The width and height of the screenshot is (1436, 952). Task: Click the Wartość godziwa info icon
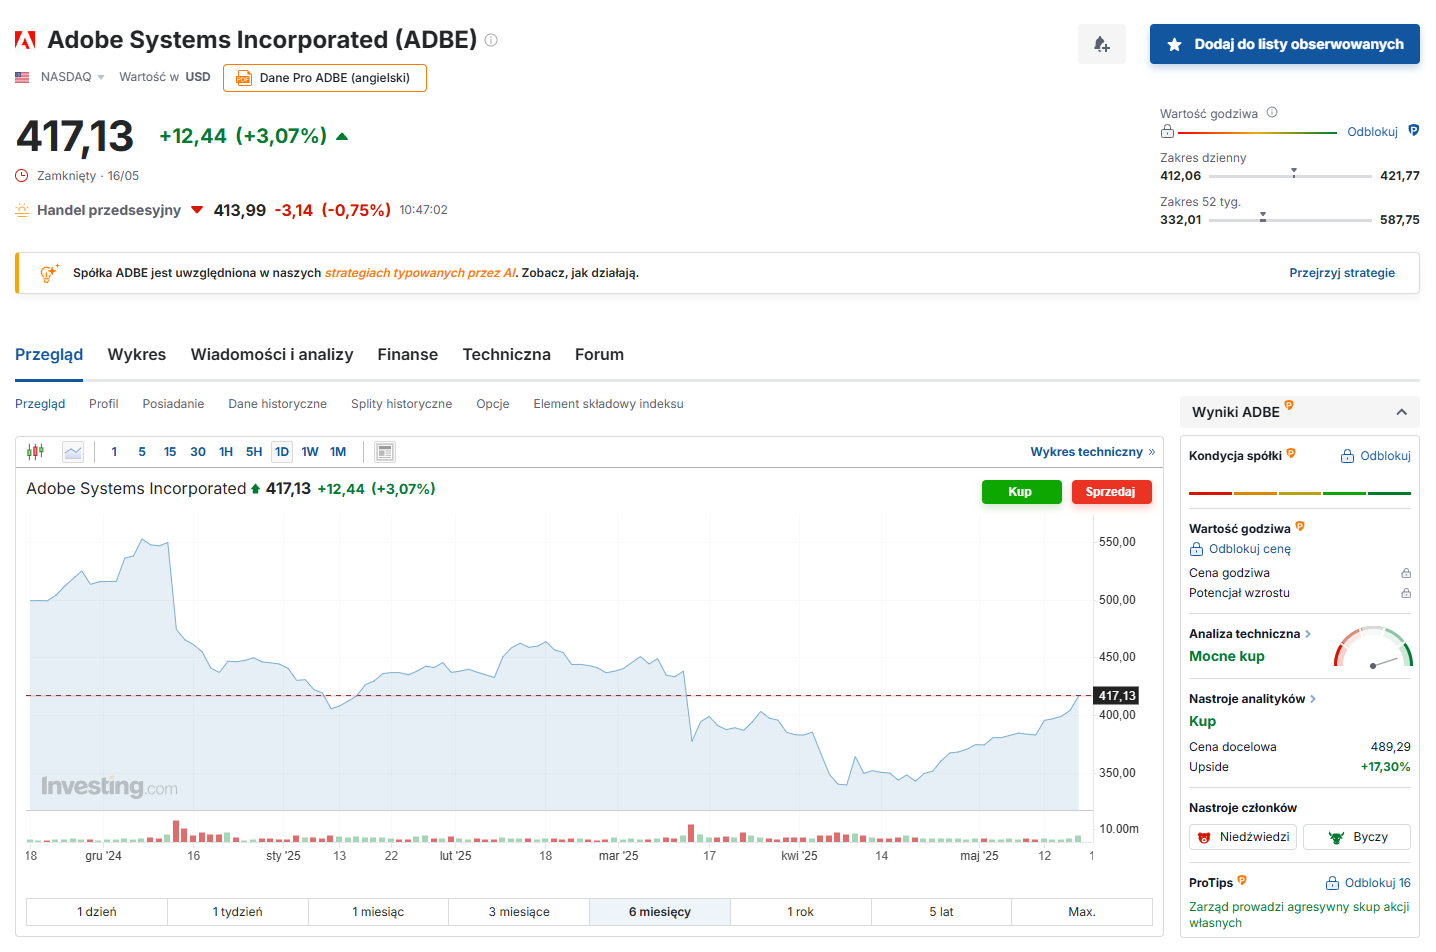(1272, 113)
